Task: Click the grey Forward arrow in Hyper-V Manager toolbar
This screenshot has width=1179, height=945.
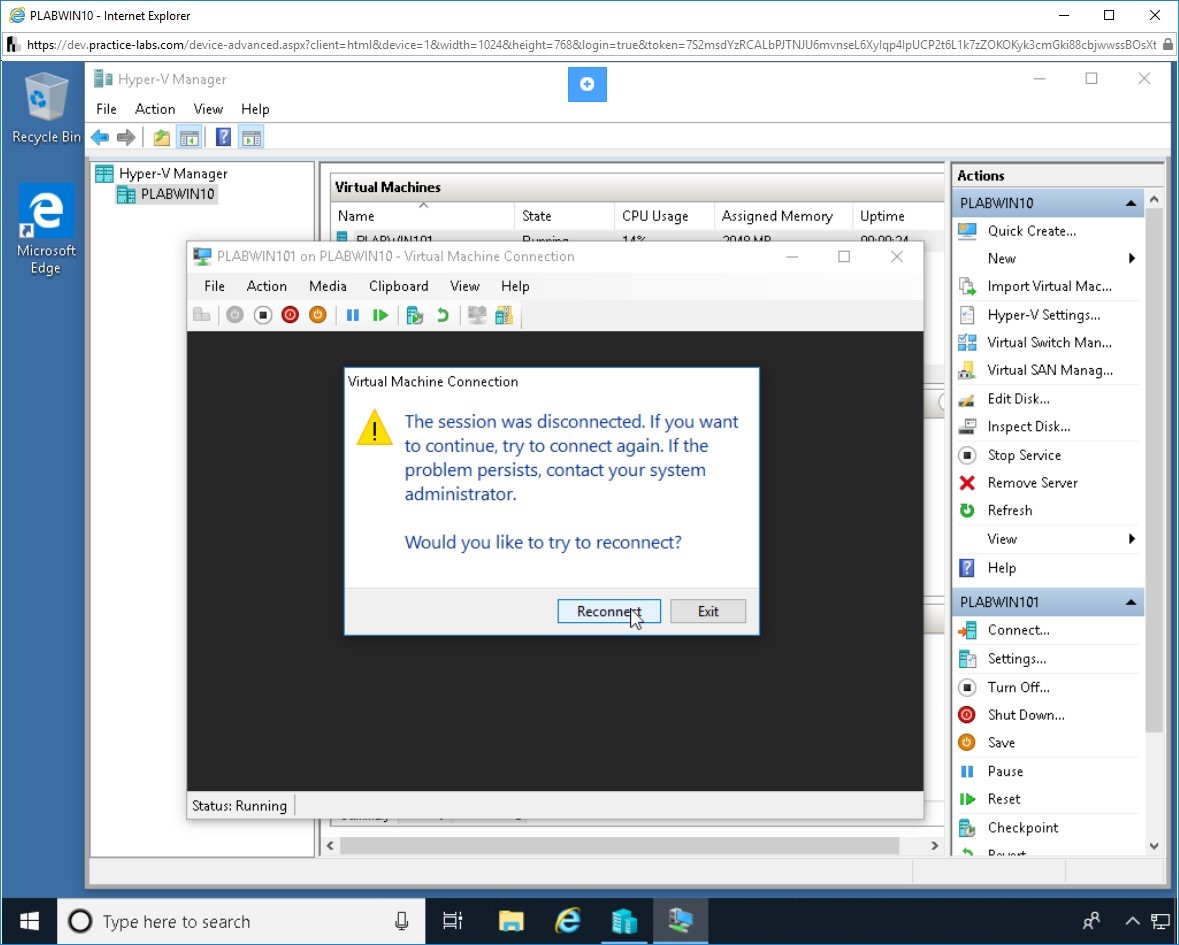Action: point(126,138)
